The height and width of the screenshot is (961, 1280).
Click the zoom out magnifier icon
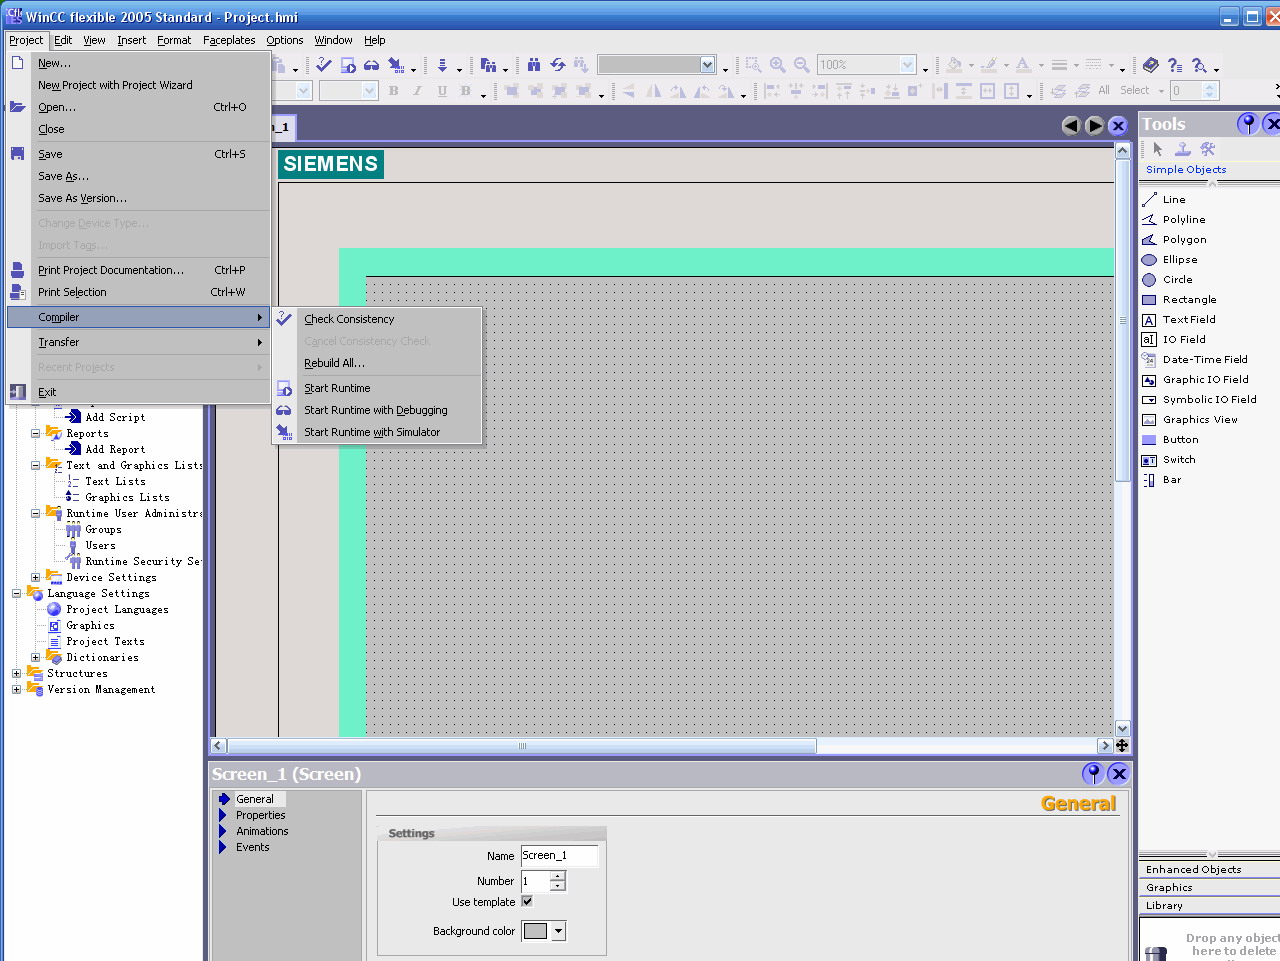802,65
